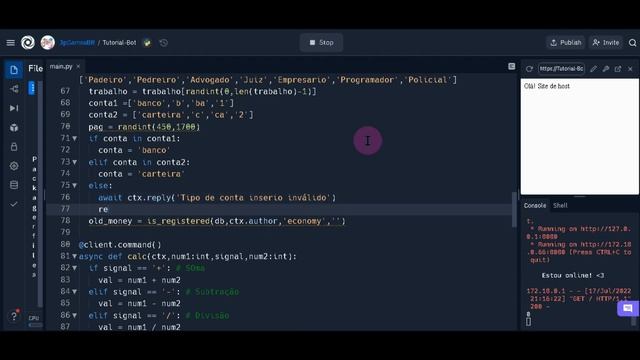Collapse the elif block at line 84

click(x=75, y=292)
